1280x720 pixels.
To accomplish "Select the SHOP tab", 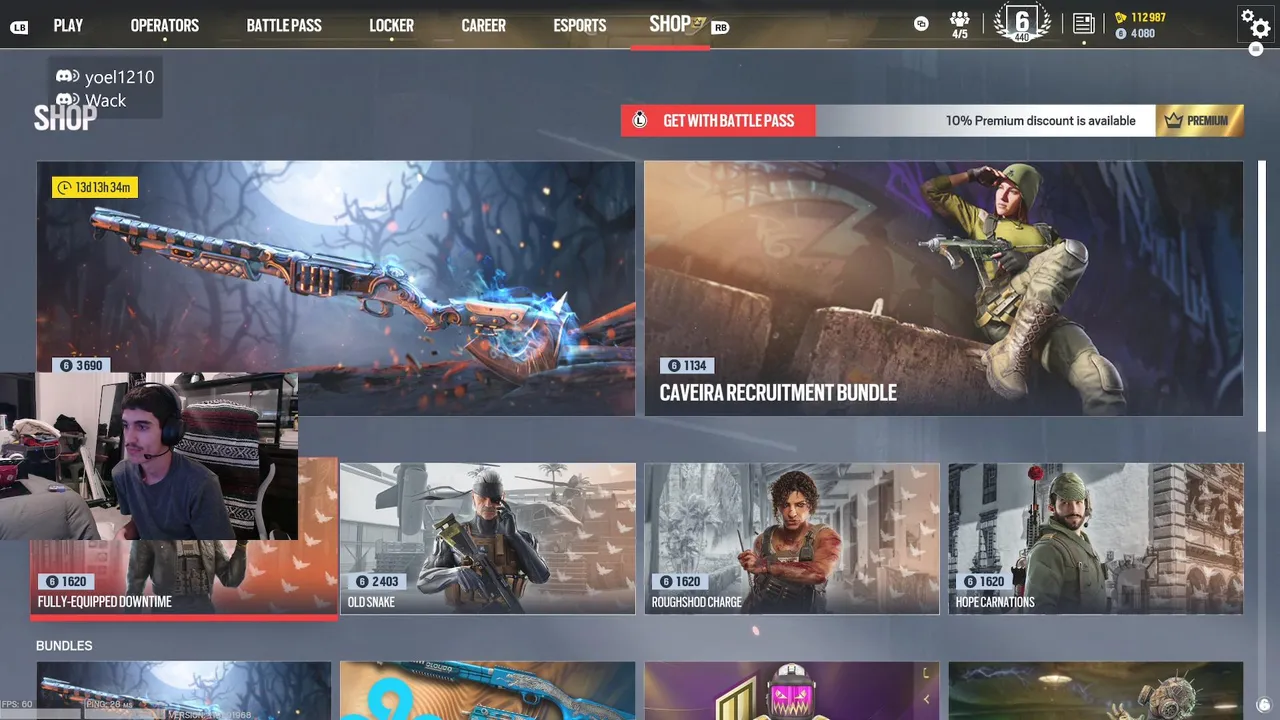I will coord(670,24).
